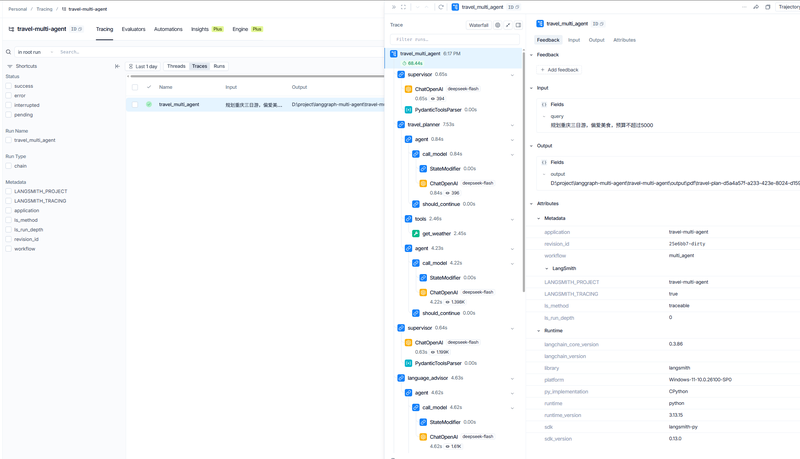Tick the success status checkbox
This screenshot has width=800, height=459.
coord(9,86)
